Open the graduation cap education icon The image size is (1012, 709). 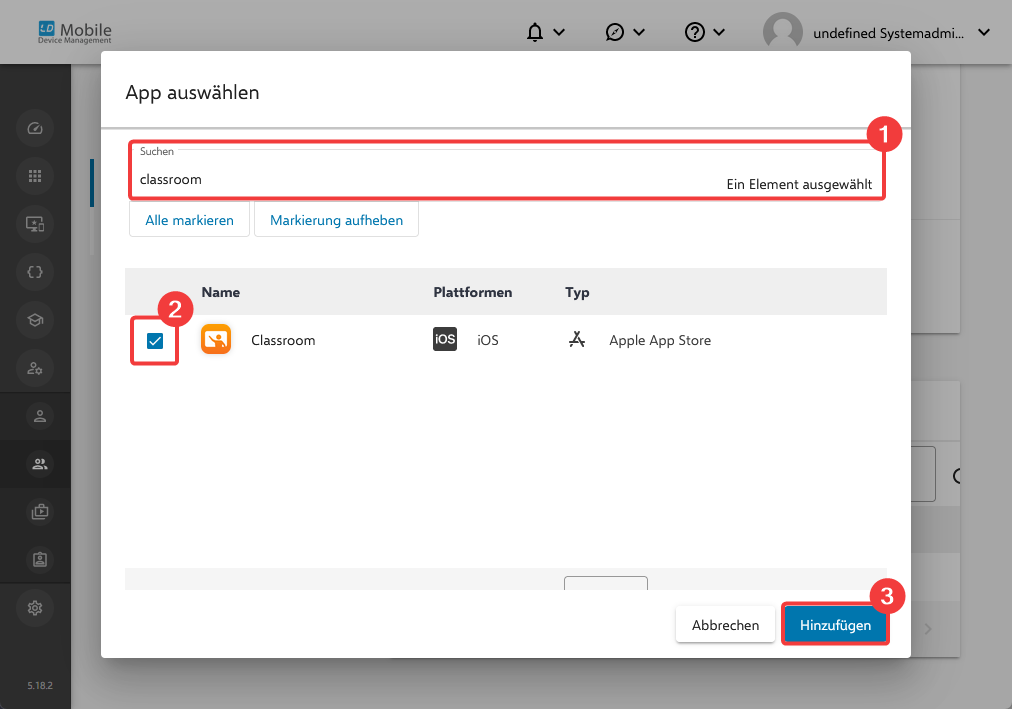pyautogui.click(x=35, y=320)
